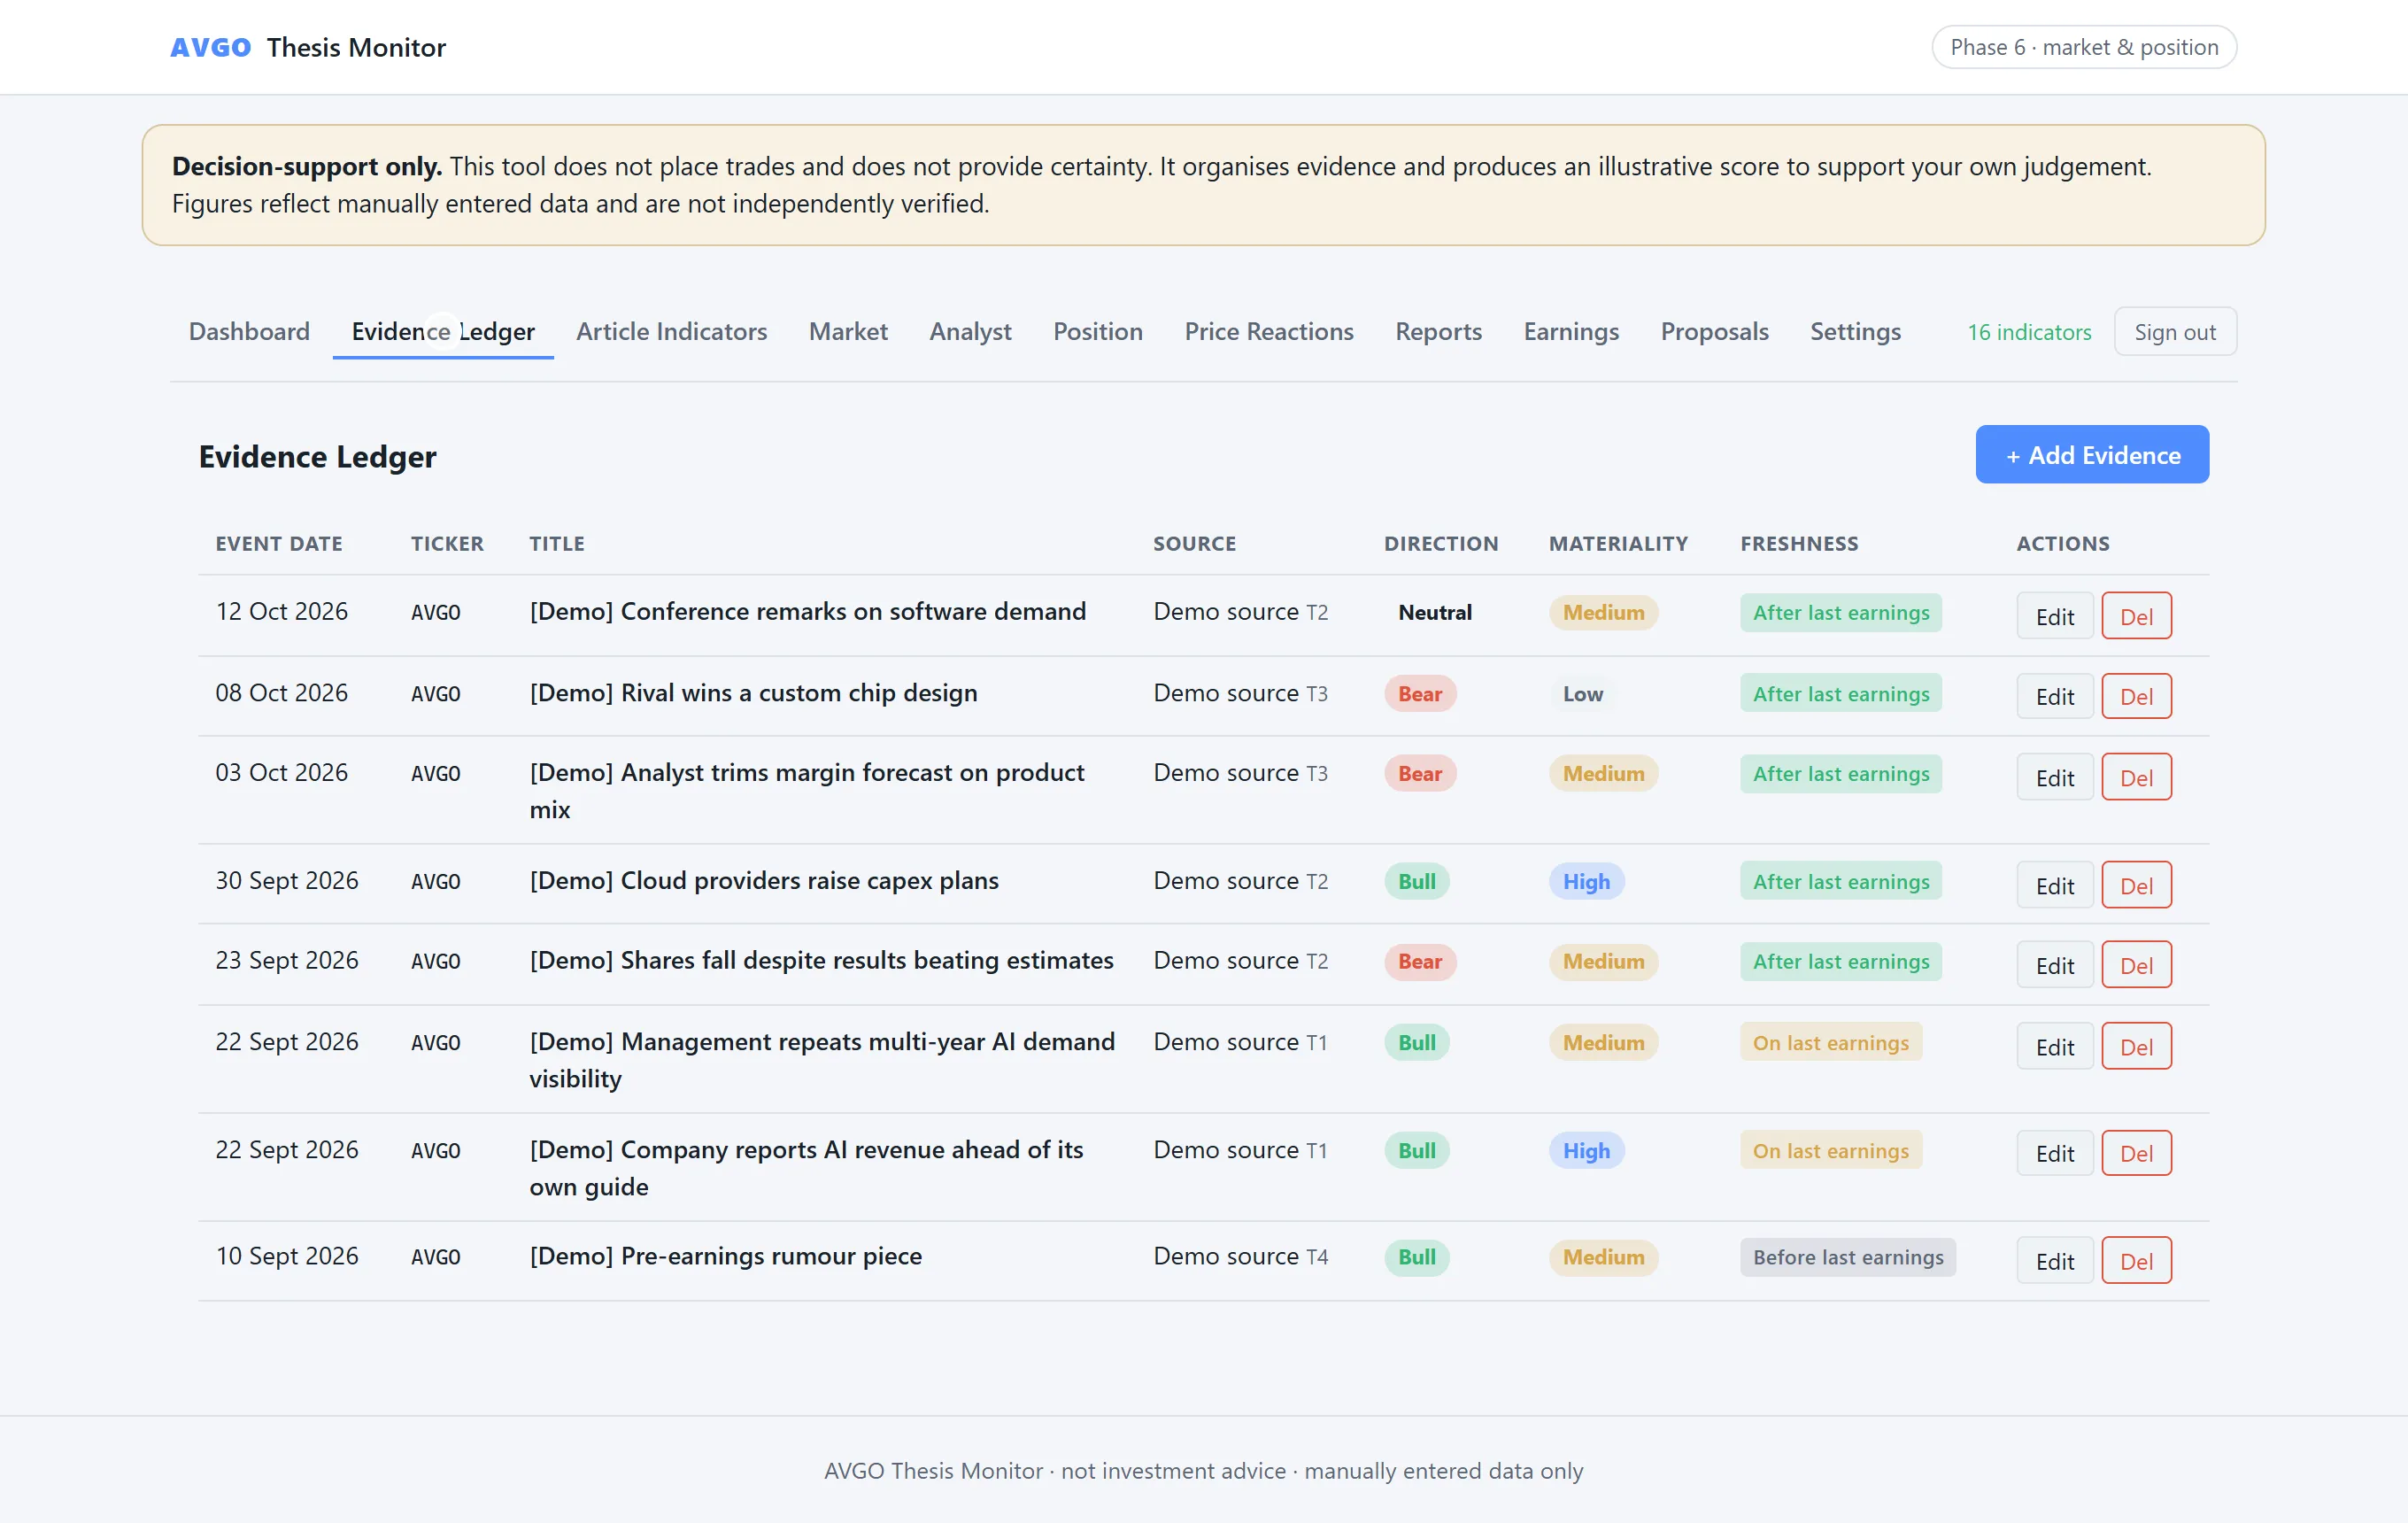The height and width of the screenshot is (1523, 2408).
Task: Edit the Management repeats multi-year AI demand row
Action: (2054, 1046)
